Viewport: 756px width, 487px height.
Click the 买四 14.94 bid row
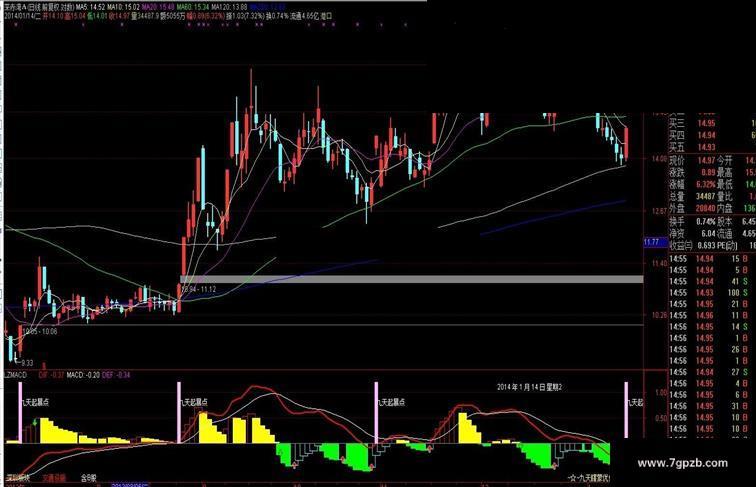point(693,135)
